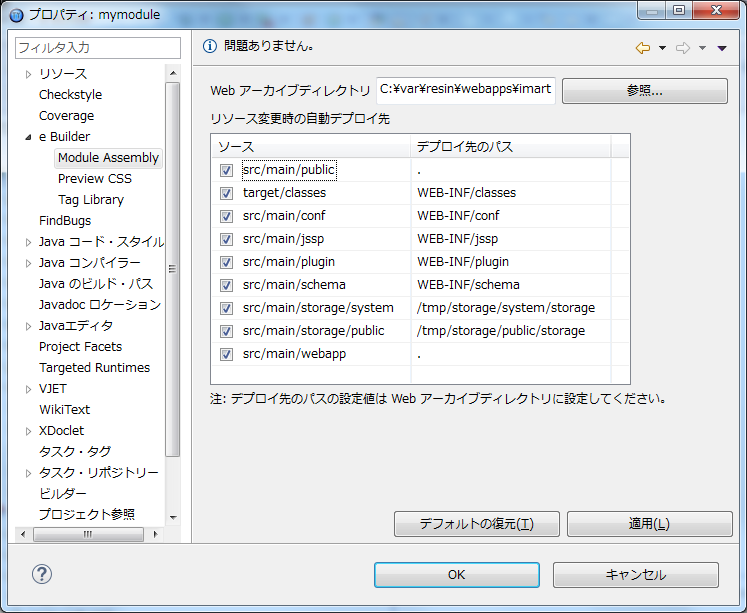This screenshot has height=613, width=747.
Task: Confirm with the OK button
Action: click(456, 575)
